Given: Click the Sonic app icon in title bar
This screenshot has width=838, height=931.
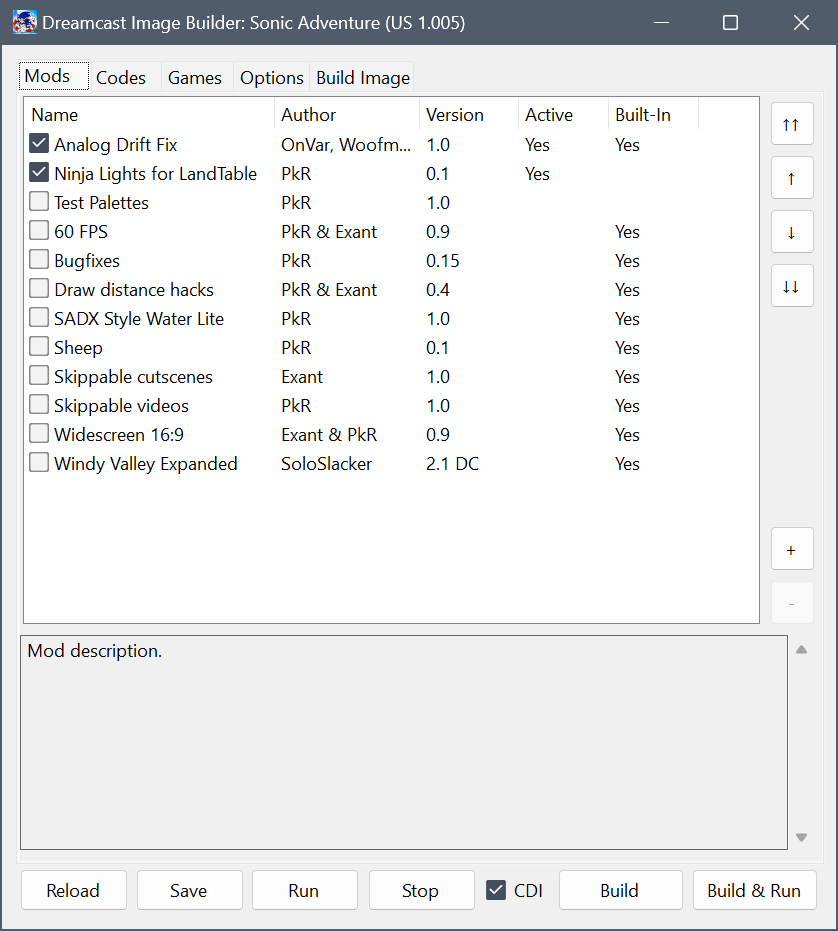Looking at the screenshot, I should [25, 22].
